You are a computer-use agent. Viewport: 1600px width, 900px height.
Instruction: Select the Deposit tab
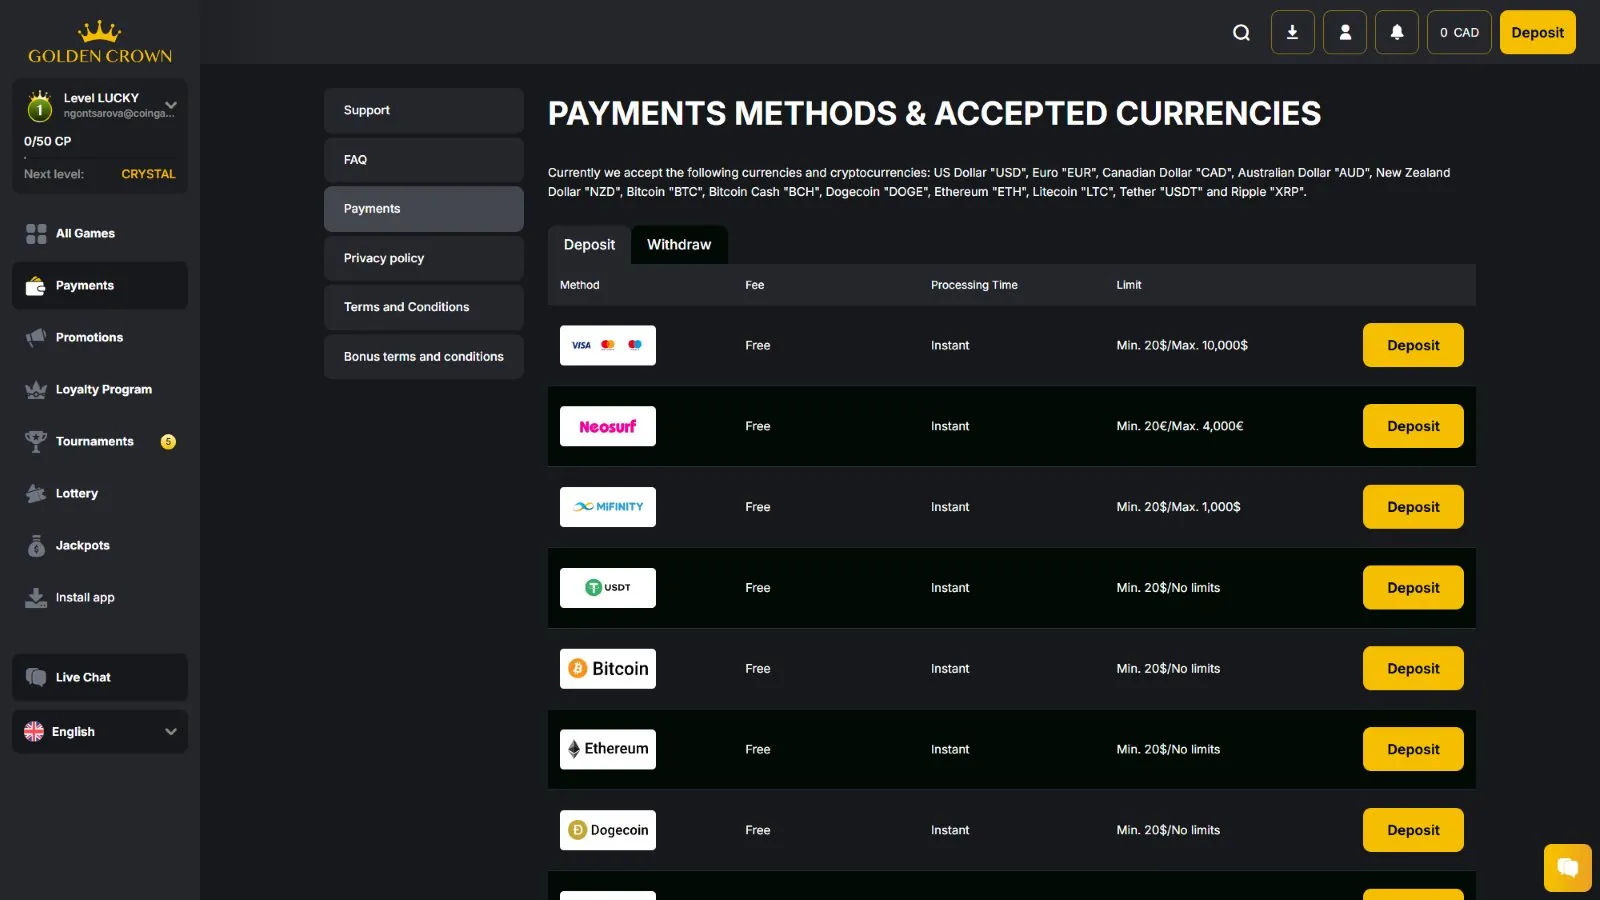(x=589, y=245)
